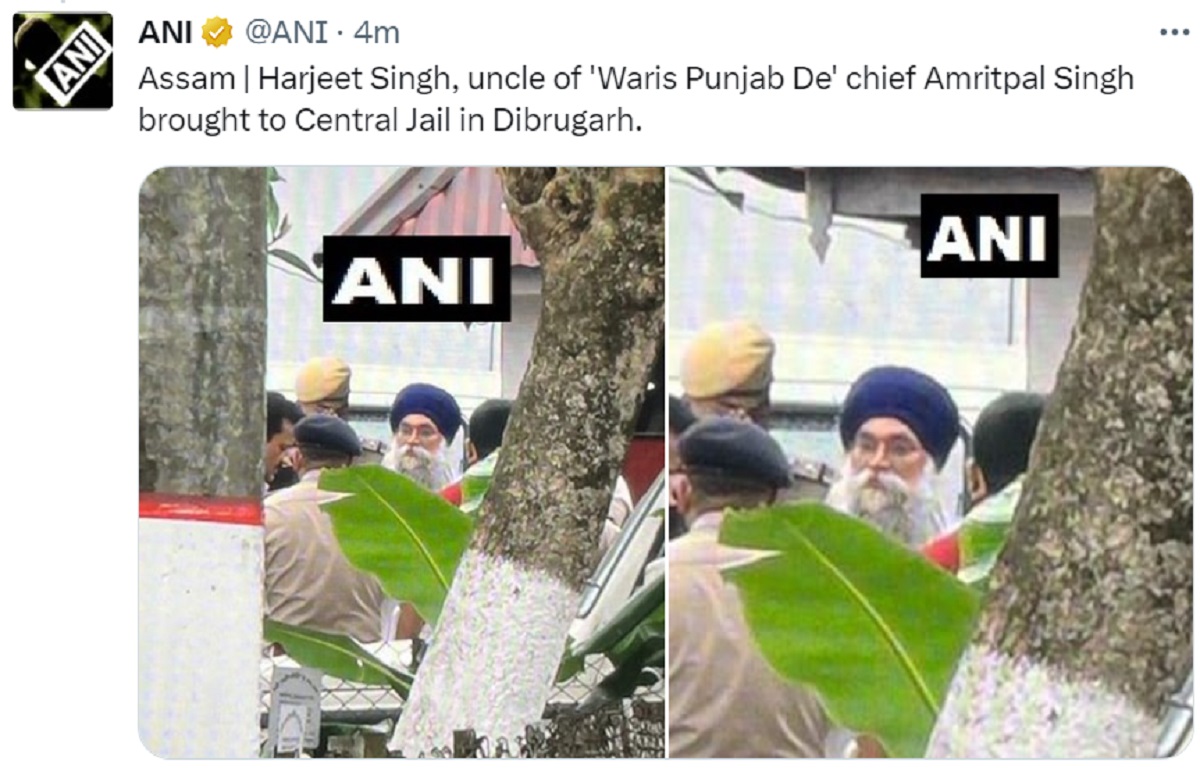Click the 4m timestamp of the tweet

click(377, 33)
